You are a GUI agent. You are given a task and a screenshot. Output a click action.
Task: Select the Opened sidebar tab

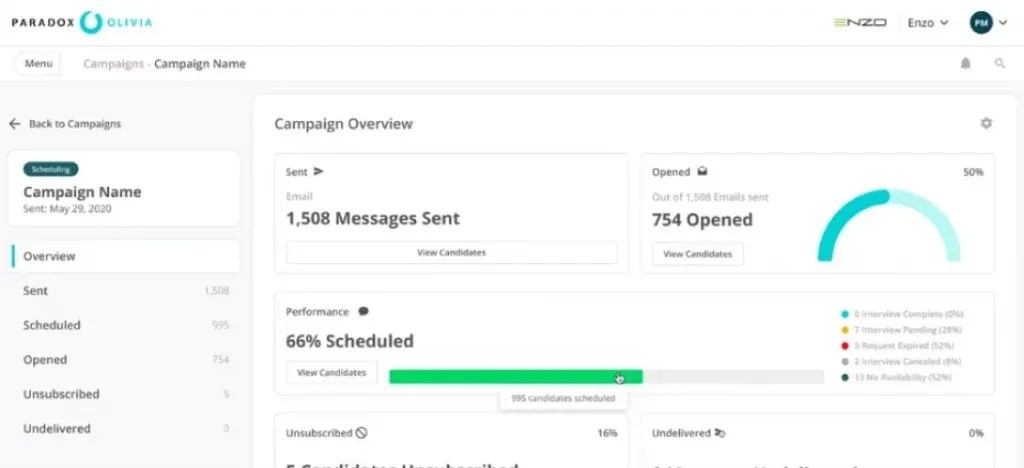[x=124, y=360]
